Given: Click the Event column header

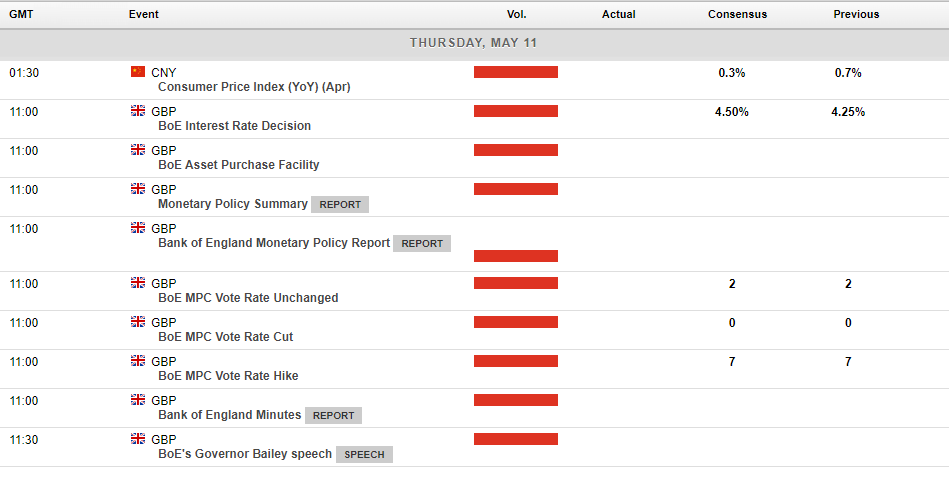Looking at the screenshot, I should point(143,14).
